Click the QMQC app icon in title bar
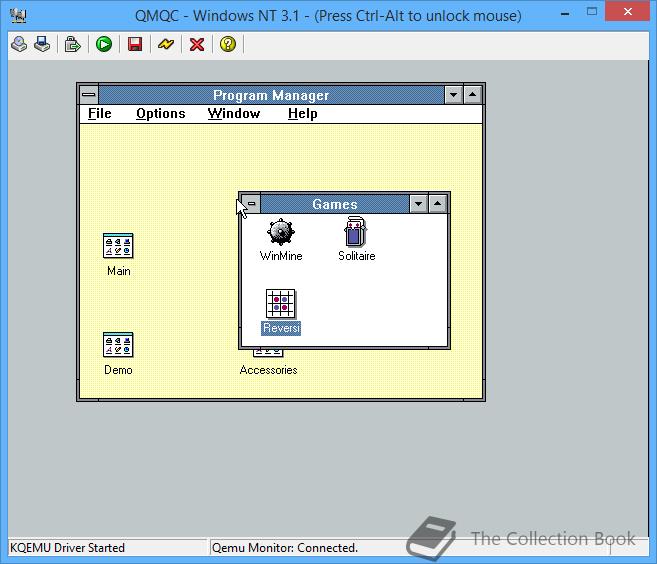657x564 pixels. click(x=18, y=16)
